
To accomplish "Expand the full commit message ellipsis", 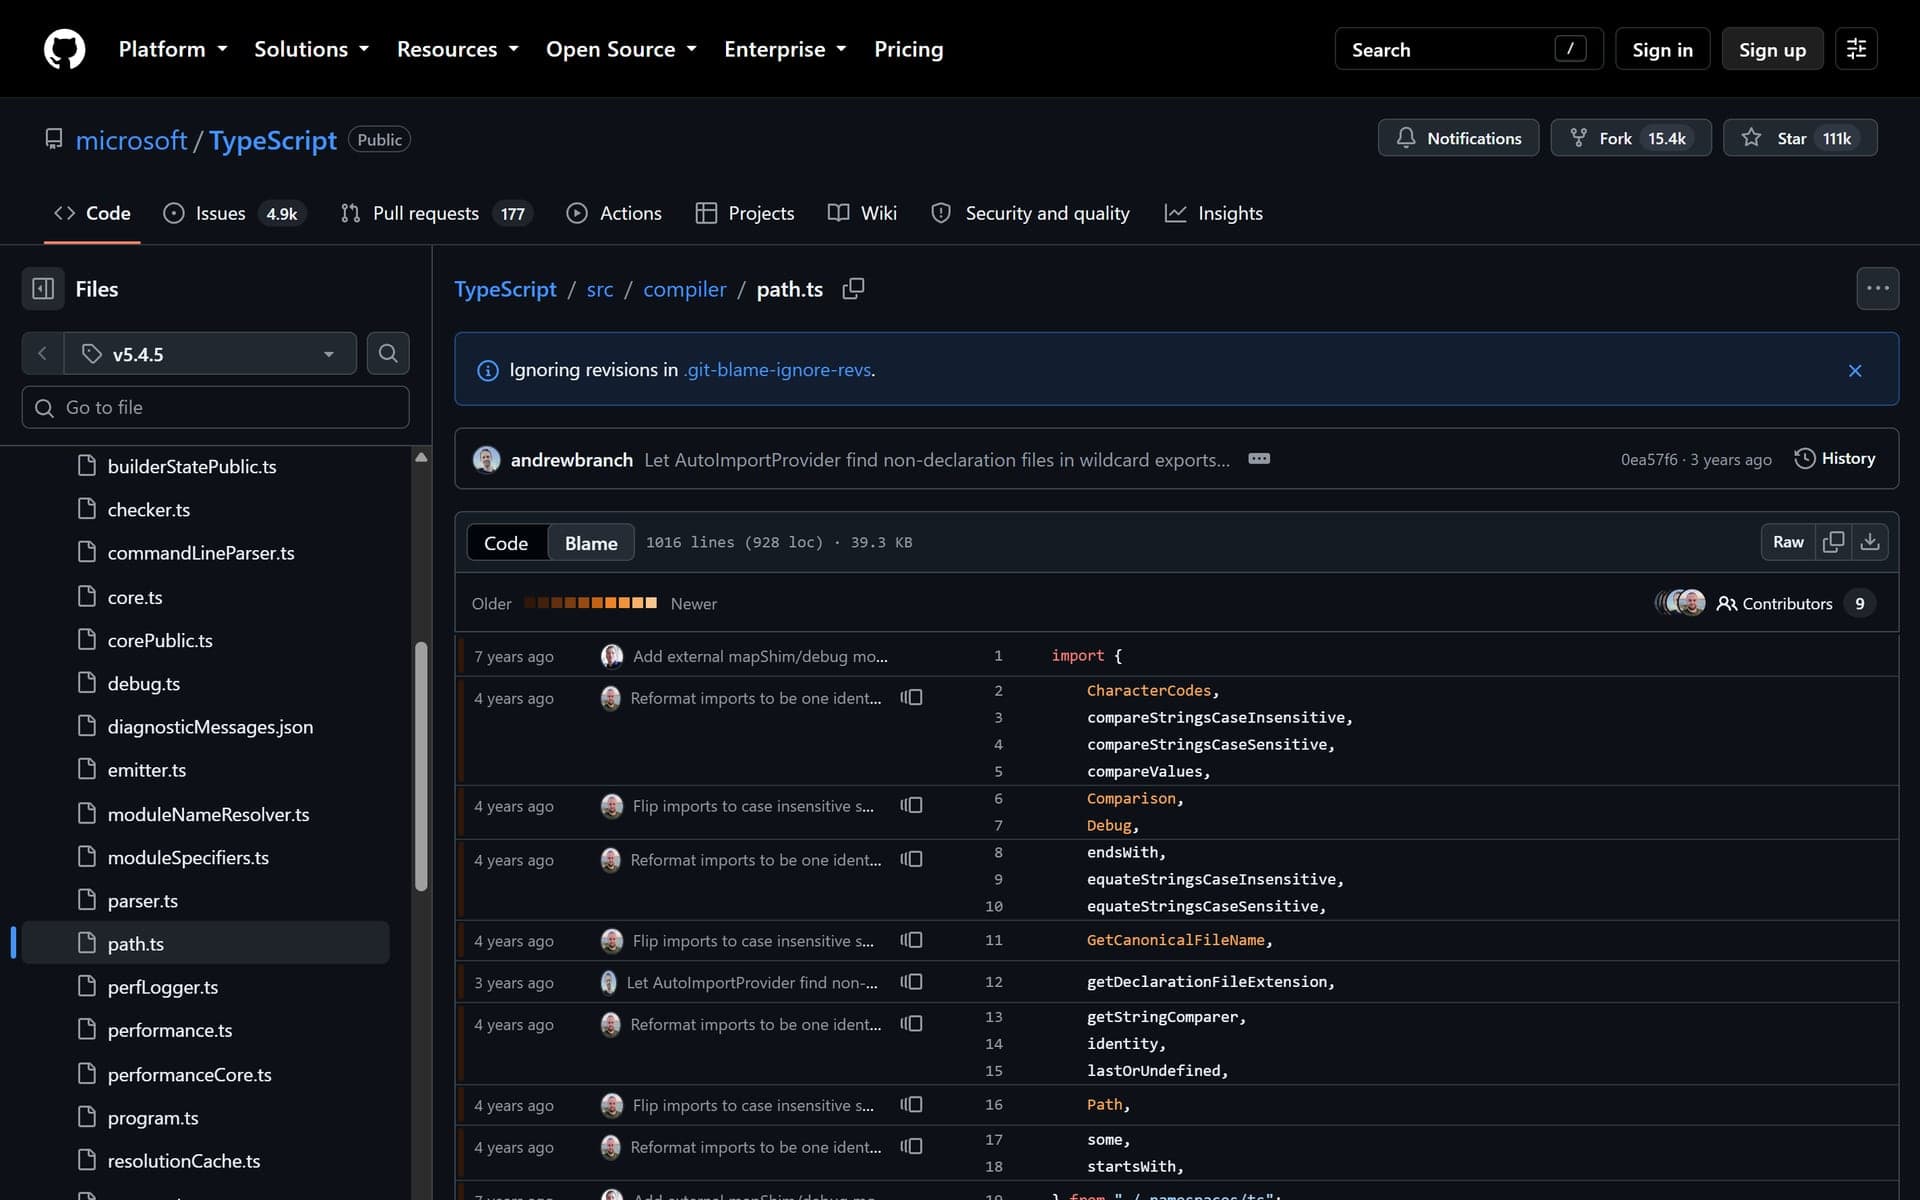I will 1259,459.
